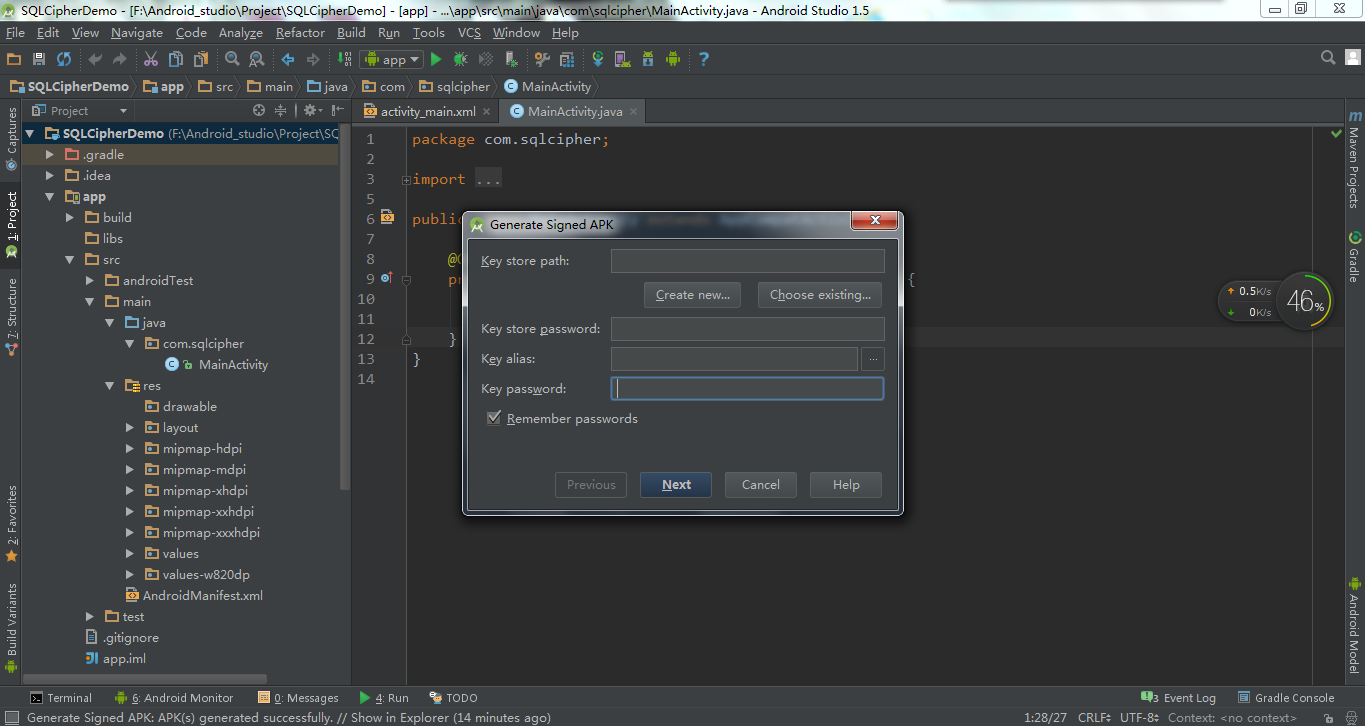
Task: Click the Undo arrow in toolbar
Action: click(95, 59)
